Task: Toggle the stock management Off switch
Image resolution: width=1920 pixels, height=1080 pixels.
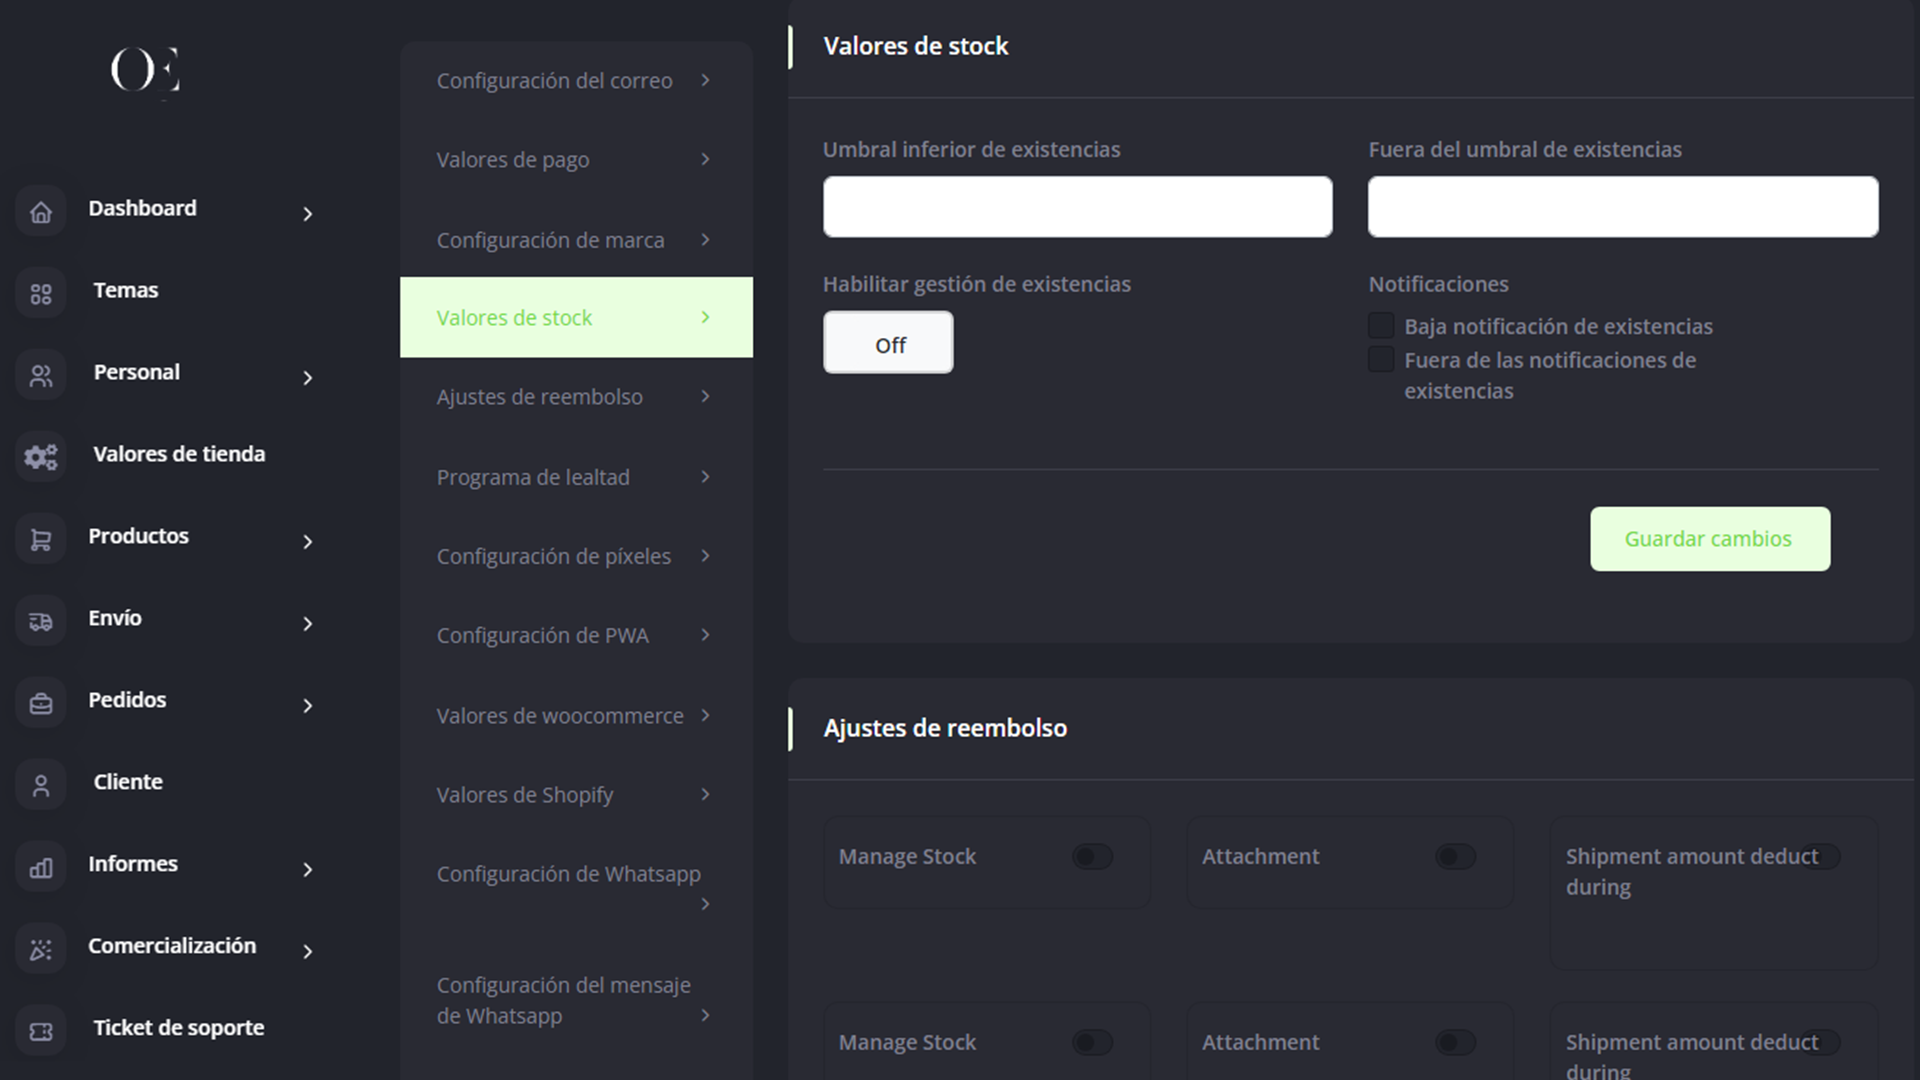Action: click(x=888, y=343)
